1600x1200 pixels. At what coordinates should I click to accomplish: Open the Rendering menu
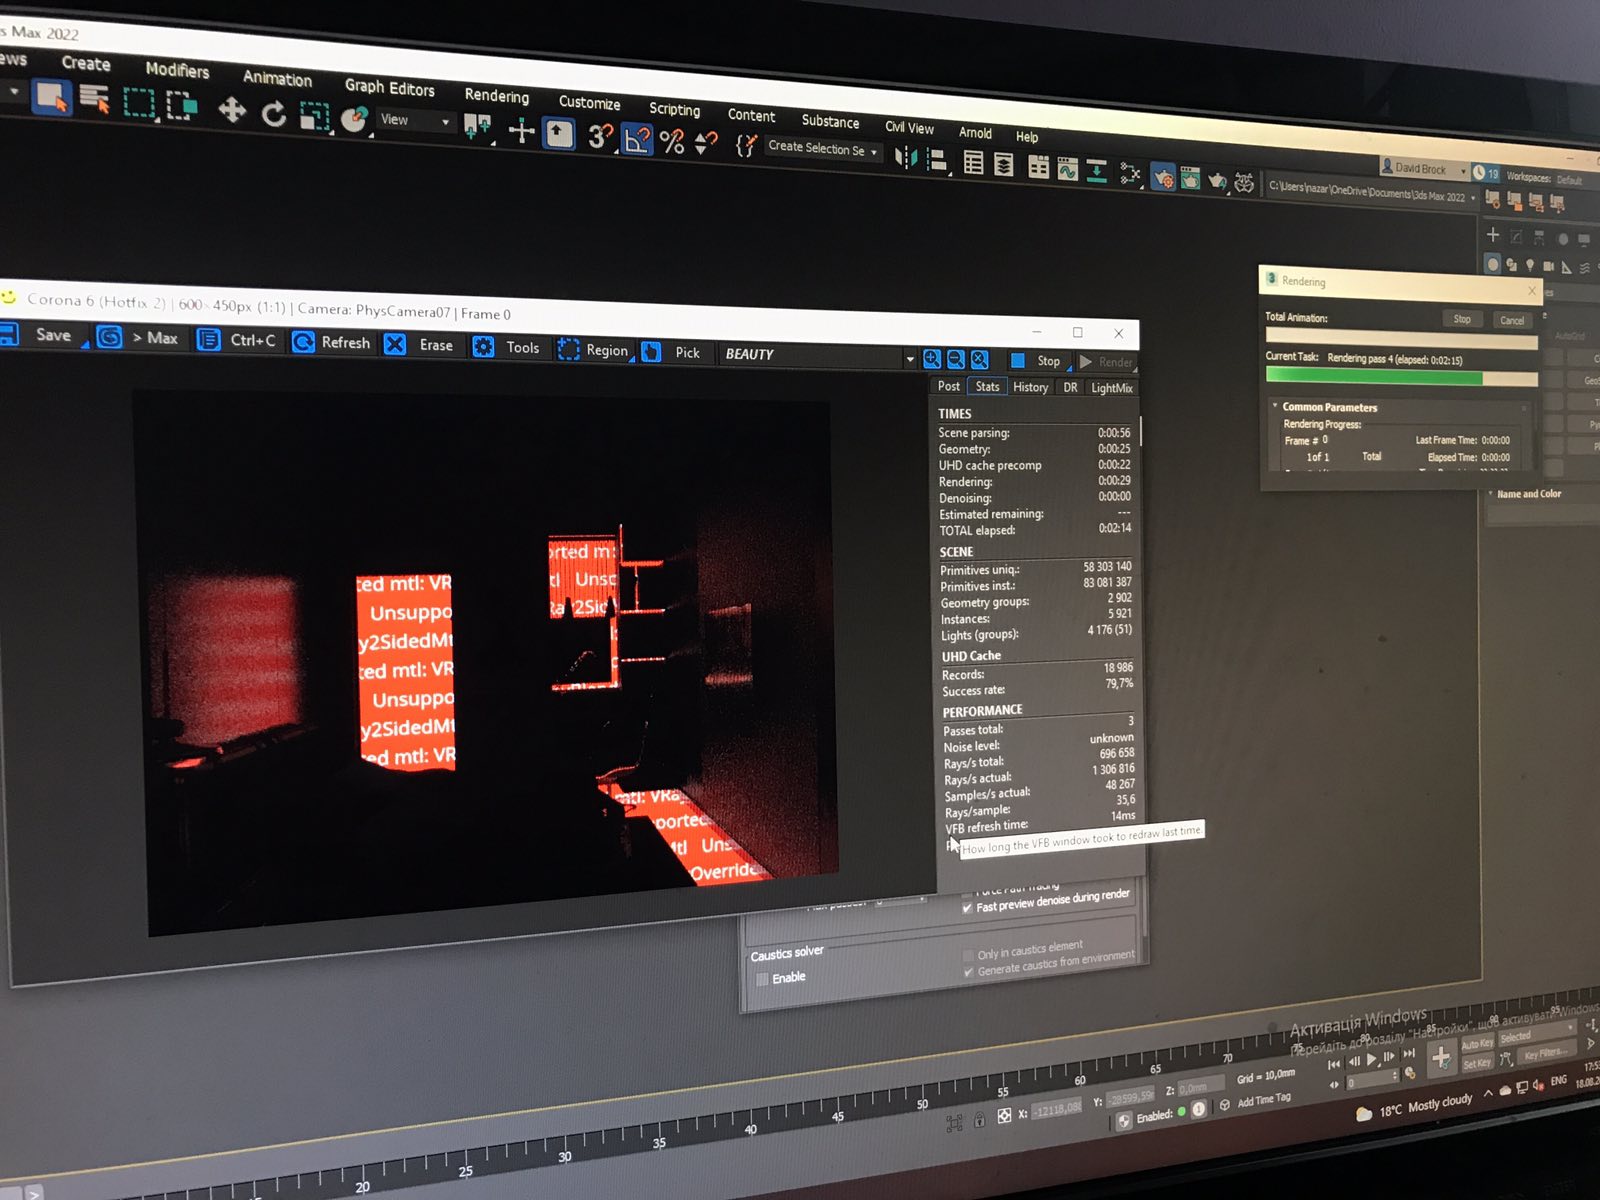click(x=497, y=95)
